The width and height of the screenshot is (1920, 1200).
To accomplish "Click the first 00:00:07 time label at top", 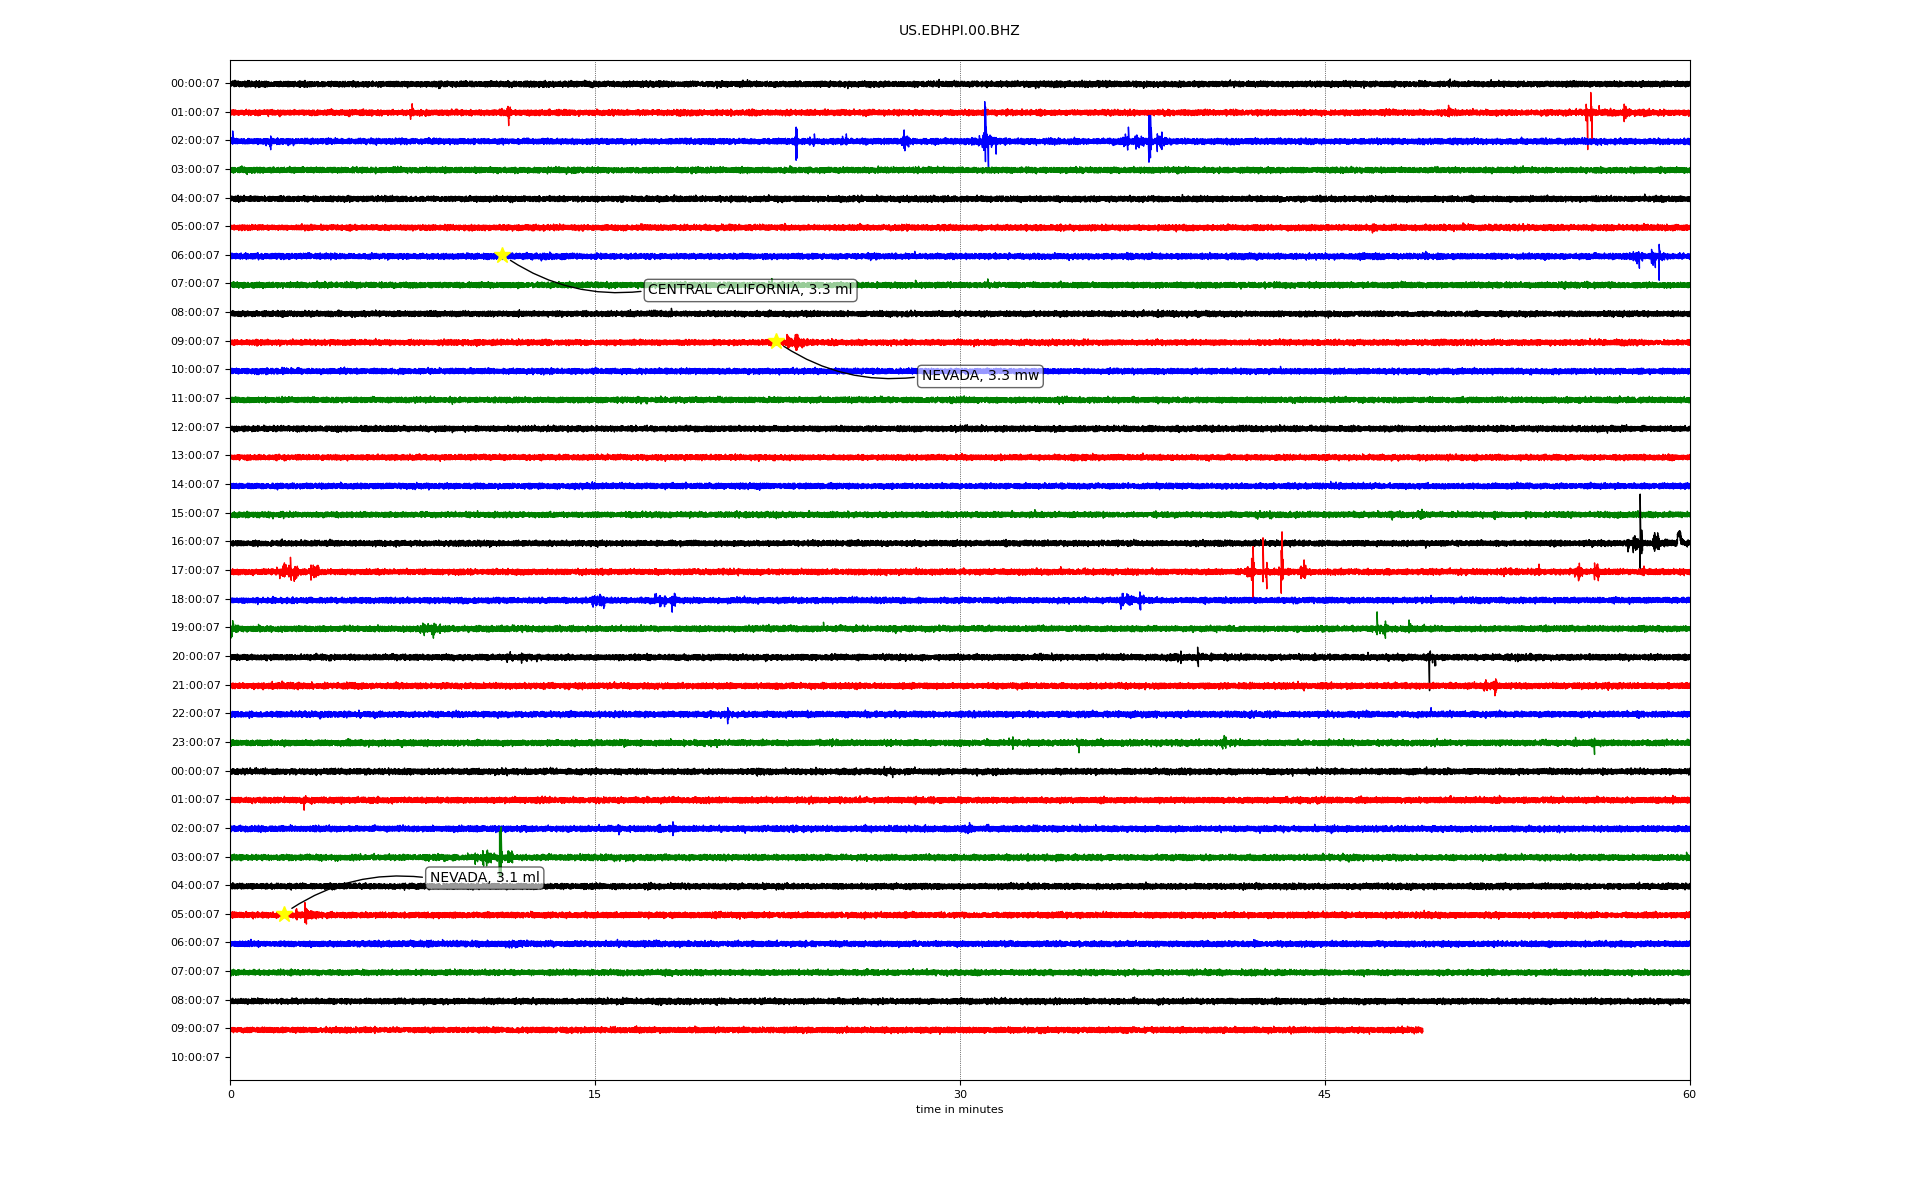I will point(195,84).
